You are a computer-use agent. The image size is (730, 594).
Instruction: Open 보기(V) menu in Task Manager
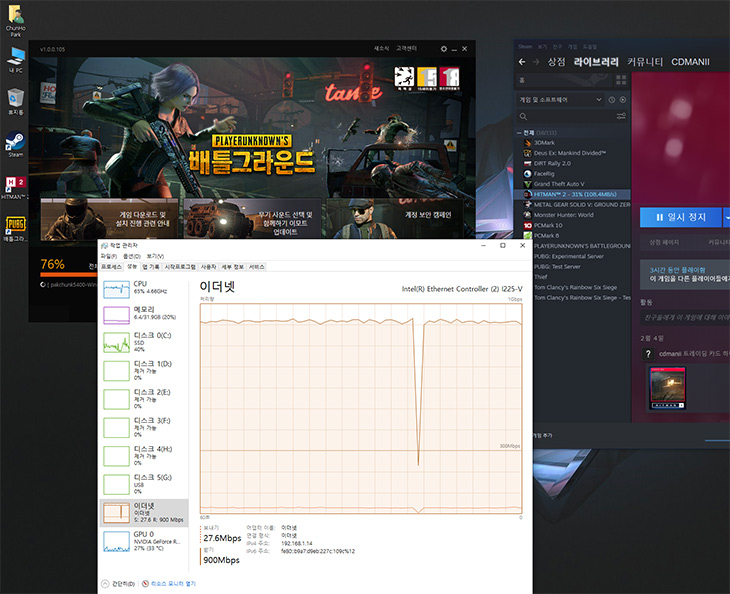[x=155, y=256]
